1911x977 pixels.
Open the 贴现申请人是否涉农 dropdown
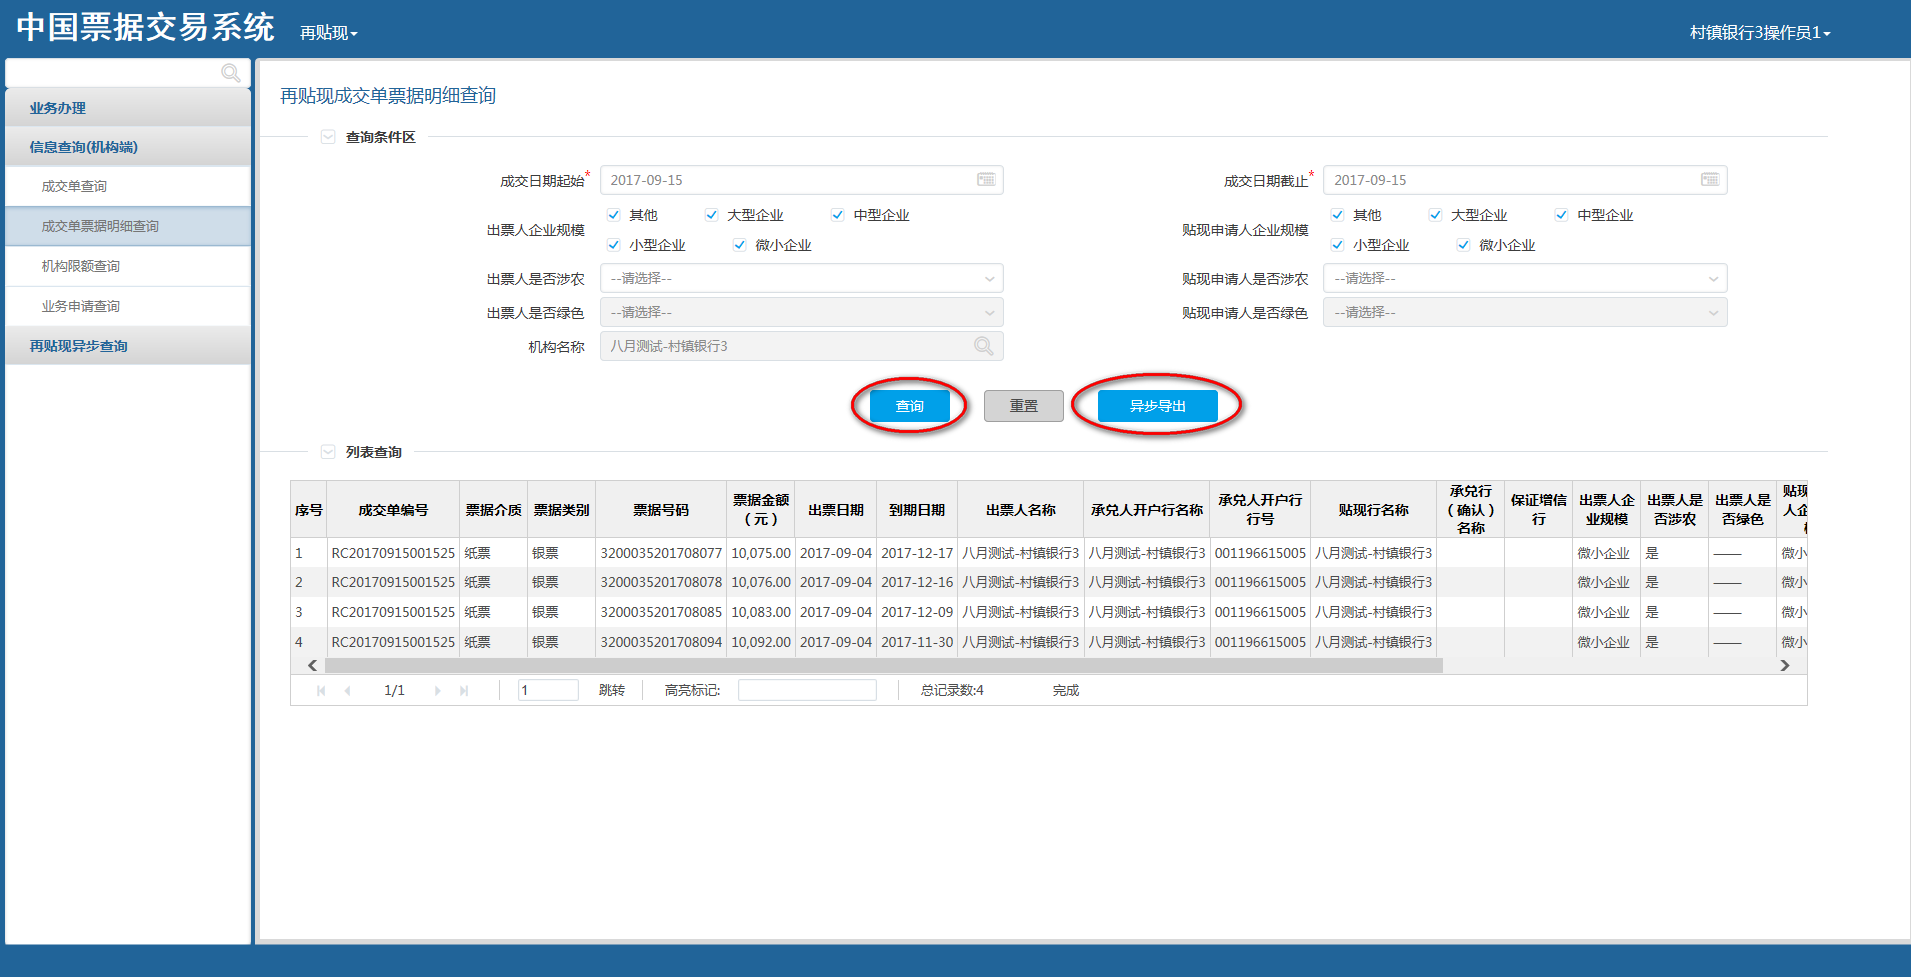tap(1525, 278)
